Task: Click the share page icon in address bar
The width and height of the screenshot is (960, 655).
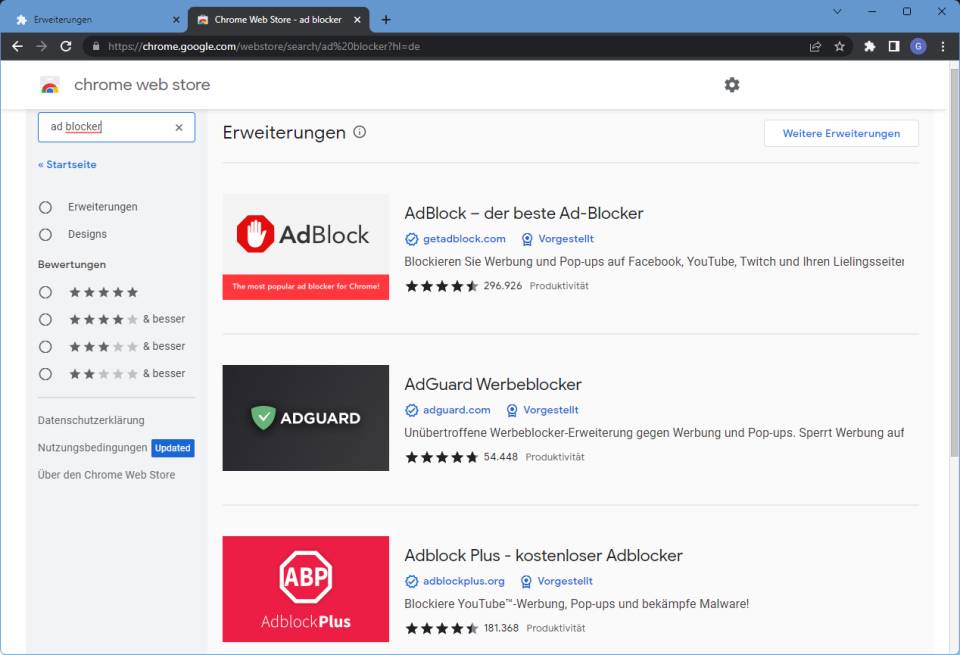Action: [815, 47]
